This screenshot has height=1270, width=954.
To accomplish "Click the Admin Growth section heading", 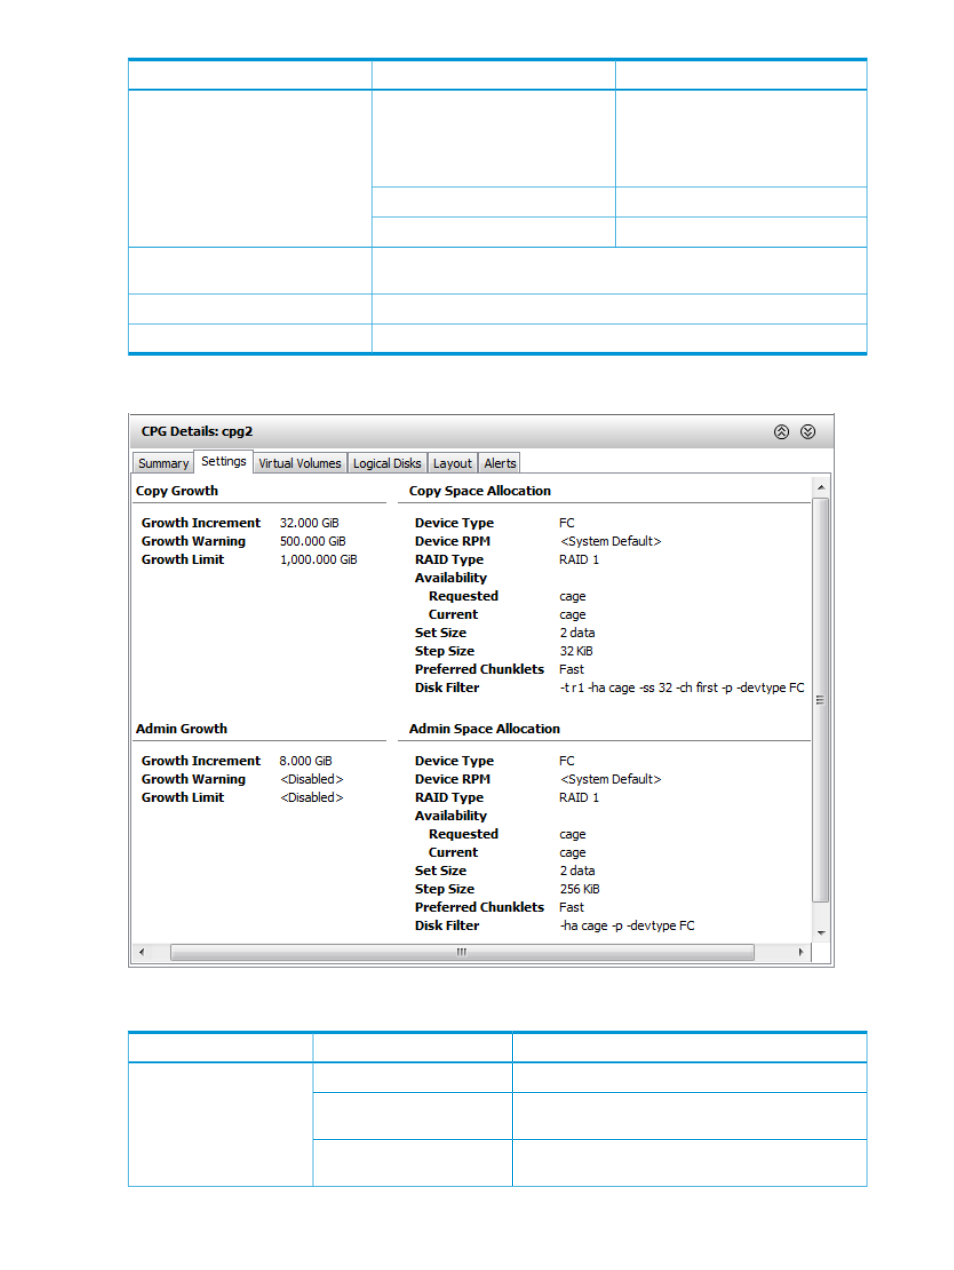I will (x=181, y=729).
